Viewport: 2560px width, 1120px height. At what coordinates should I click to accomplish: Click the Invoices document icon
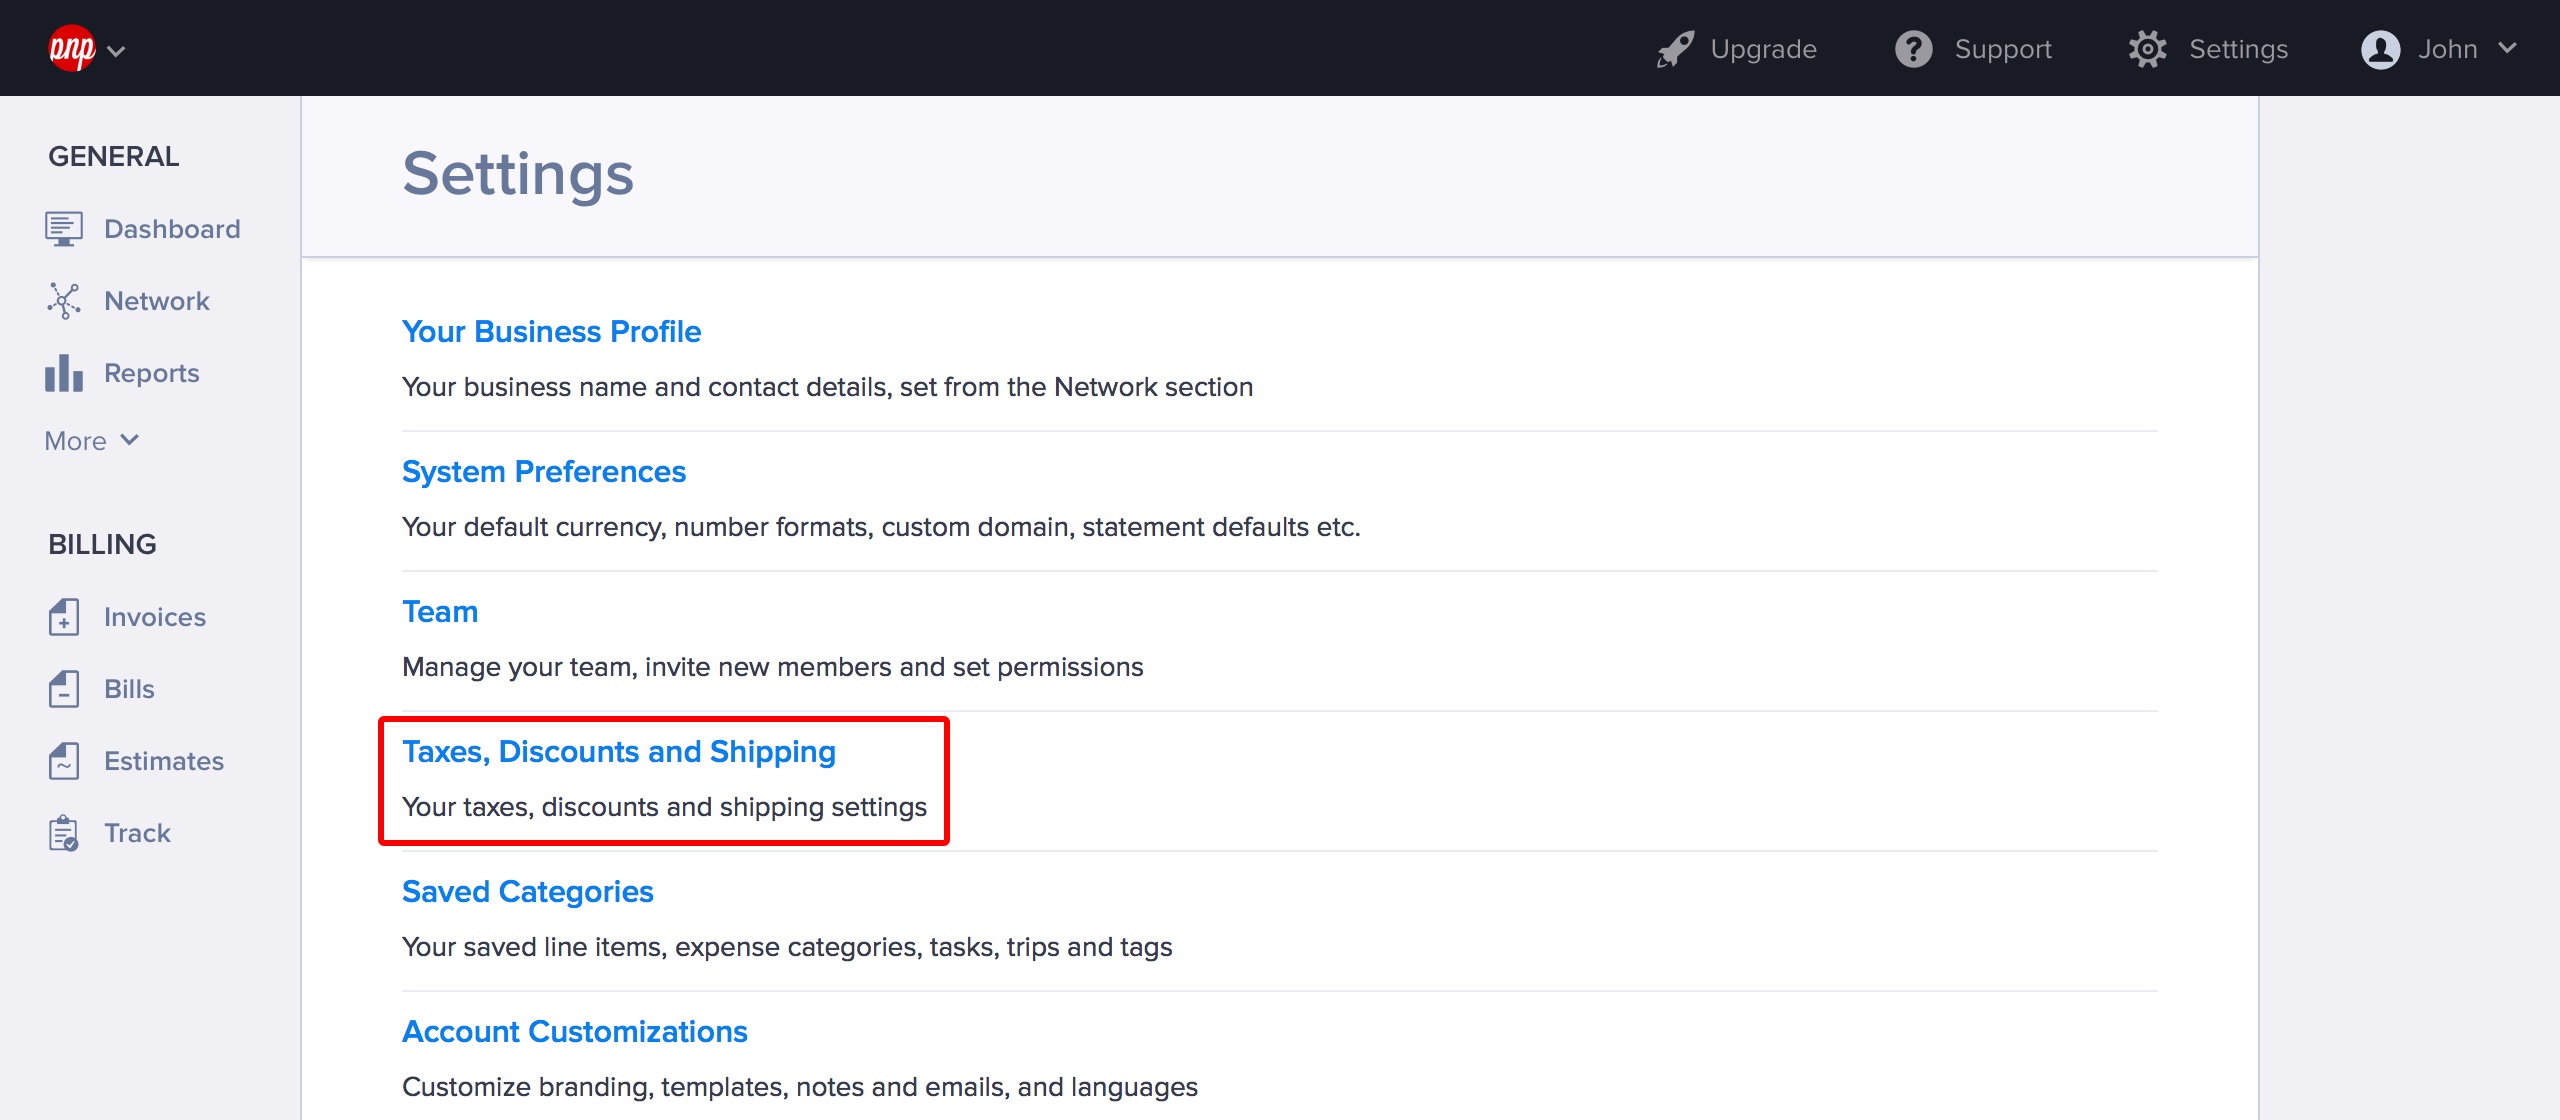[63, 617]
